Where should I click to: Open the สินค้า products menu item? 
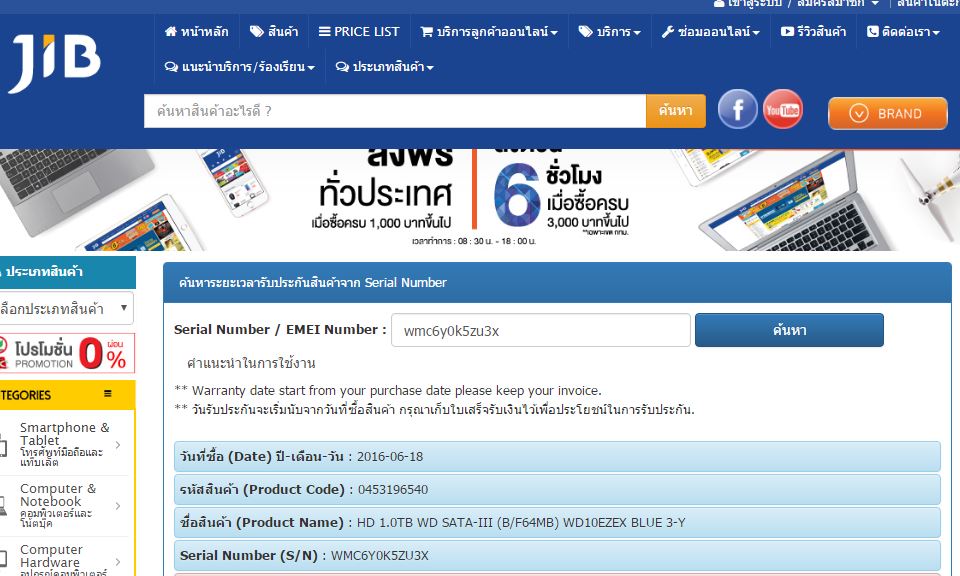274,31
